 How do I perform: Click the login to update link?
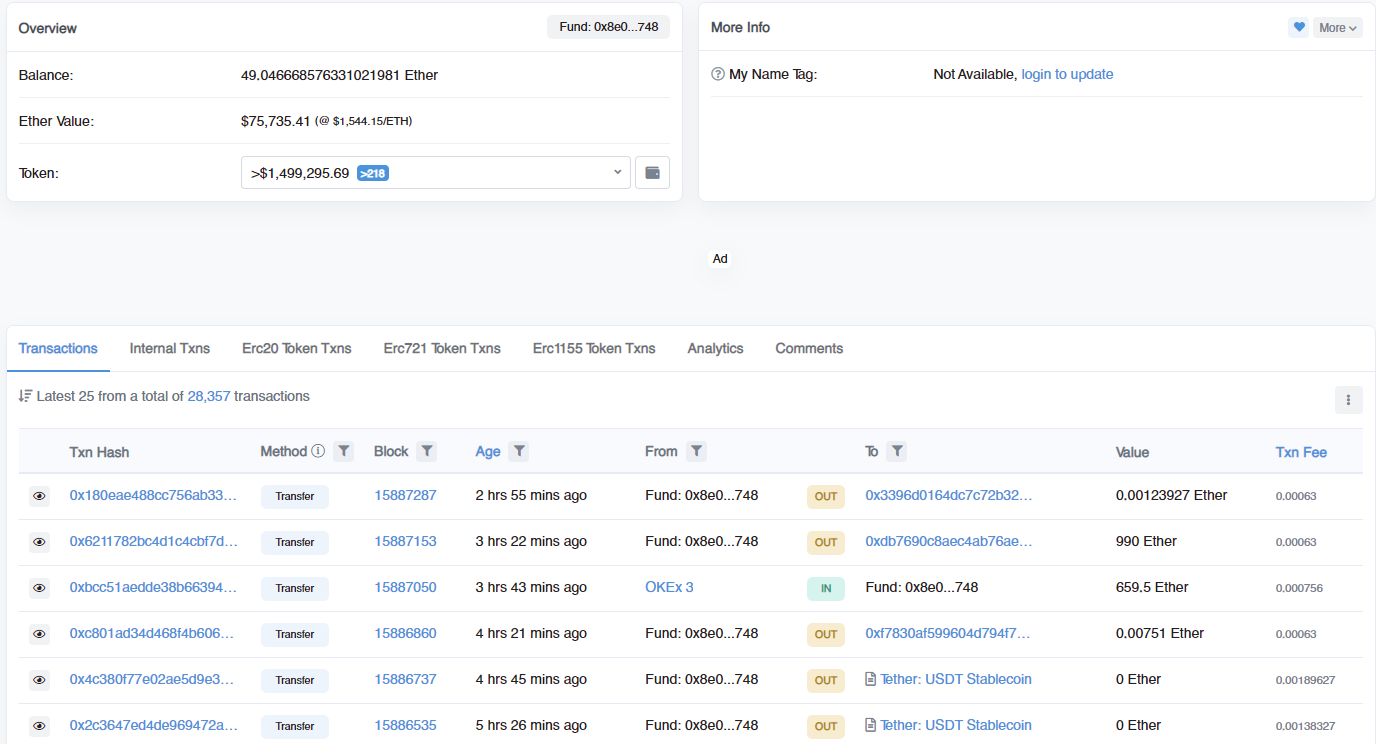pyautogui.click(x=1067, y=73)
